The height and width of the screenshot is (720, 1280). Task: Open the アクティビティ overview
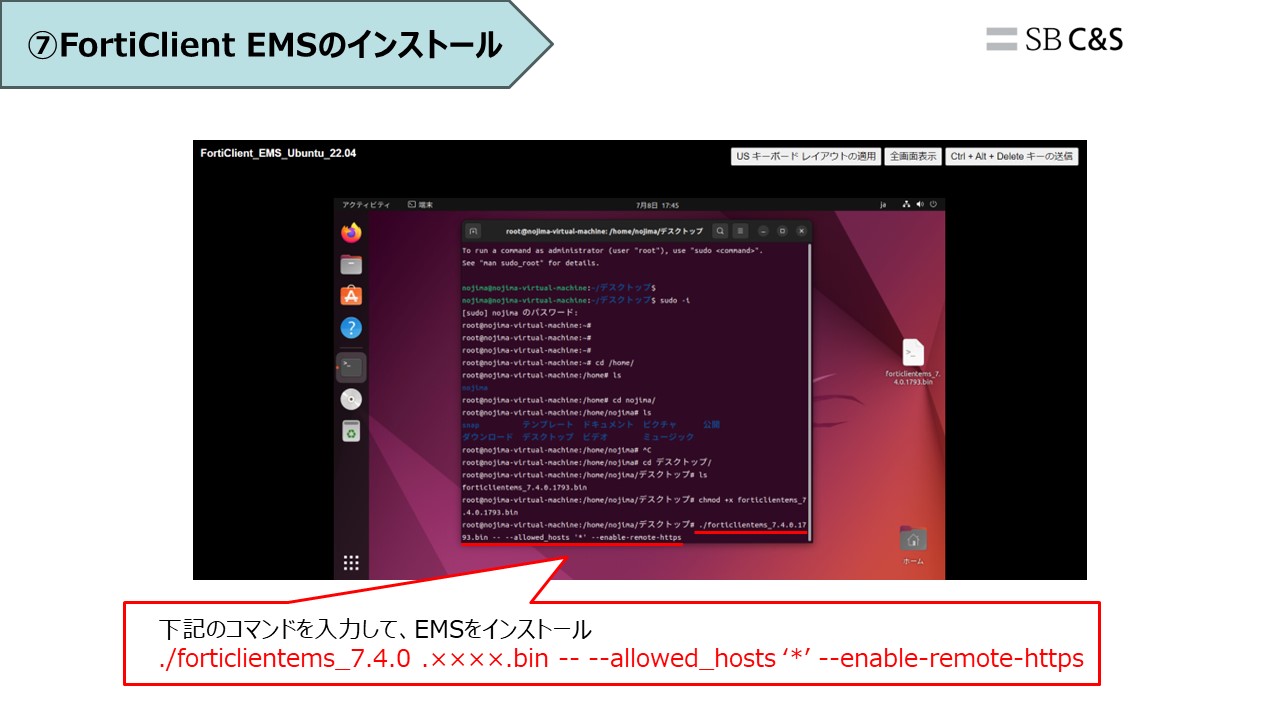[366, 204]
